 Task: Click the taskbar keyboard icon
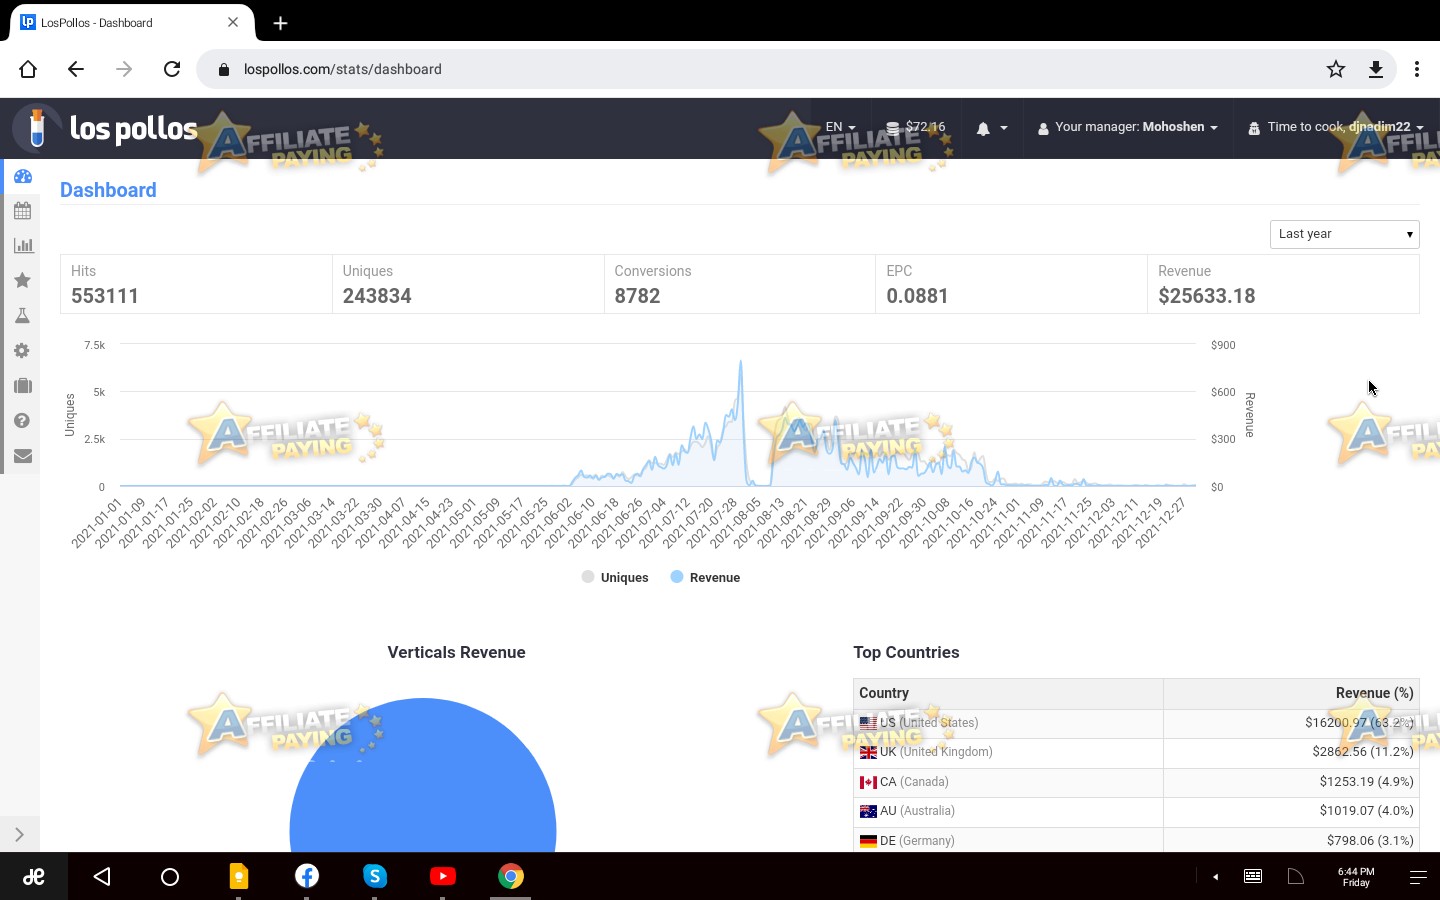coord(1253,877)
